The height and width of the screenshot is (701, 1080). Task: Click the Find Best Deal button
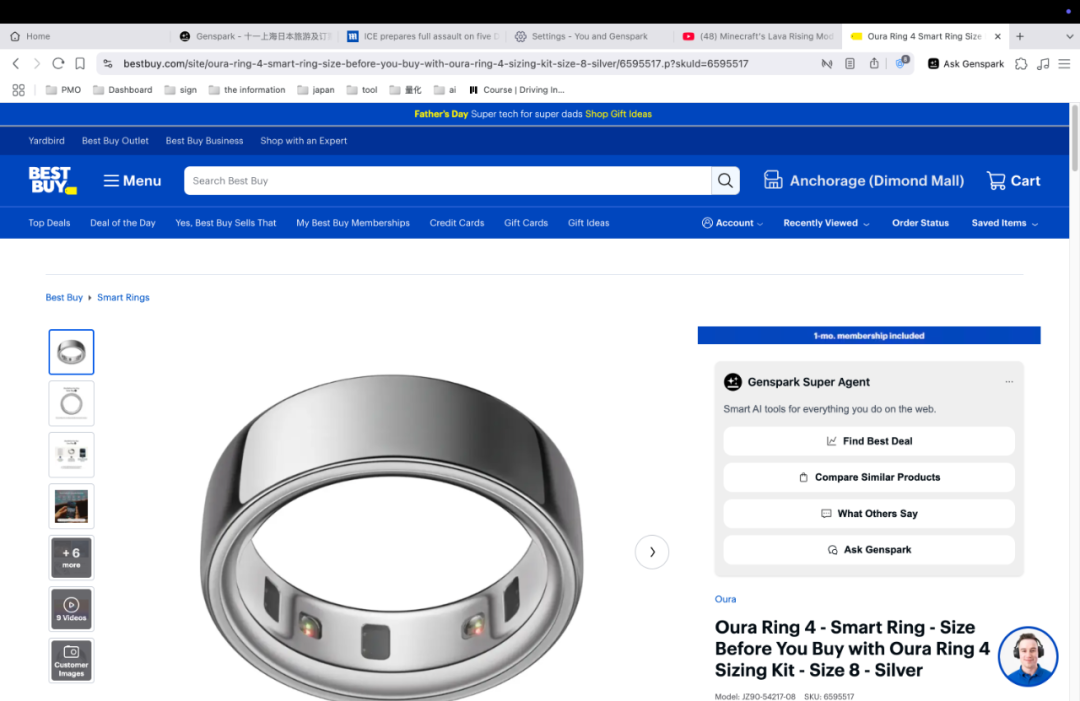tap(868, 441)
